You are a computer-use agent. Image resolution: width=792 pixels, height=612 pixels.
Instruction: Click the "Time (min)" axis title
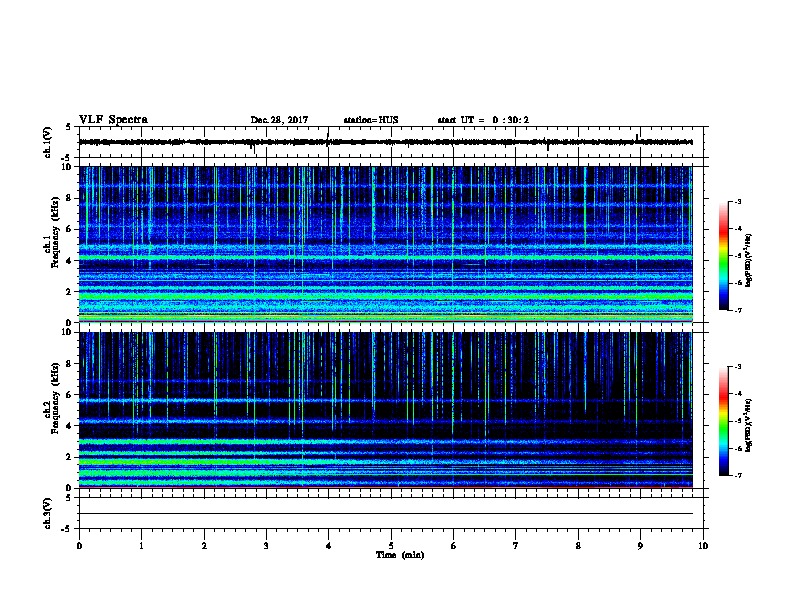[400, 555]
